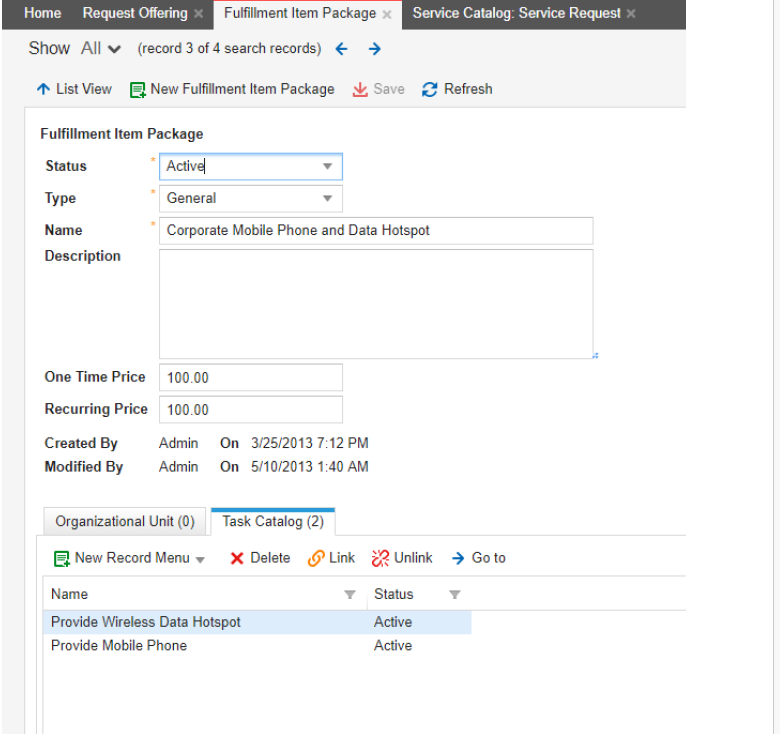Switch to the Request Offering tab
780x734 pixels.
(135, 13)
